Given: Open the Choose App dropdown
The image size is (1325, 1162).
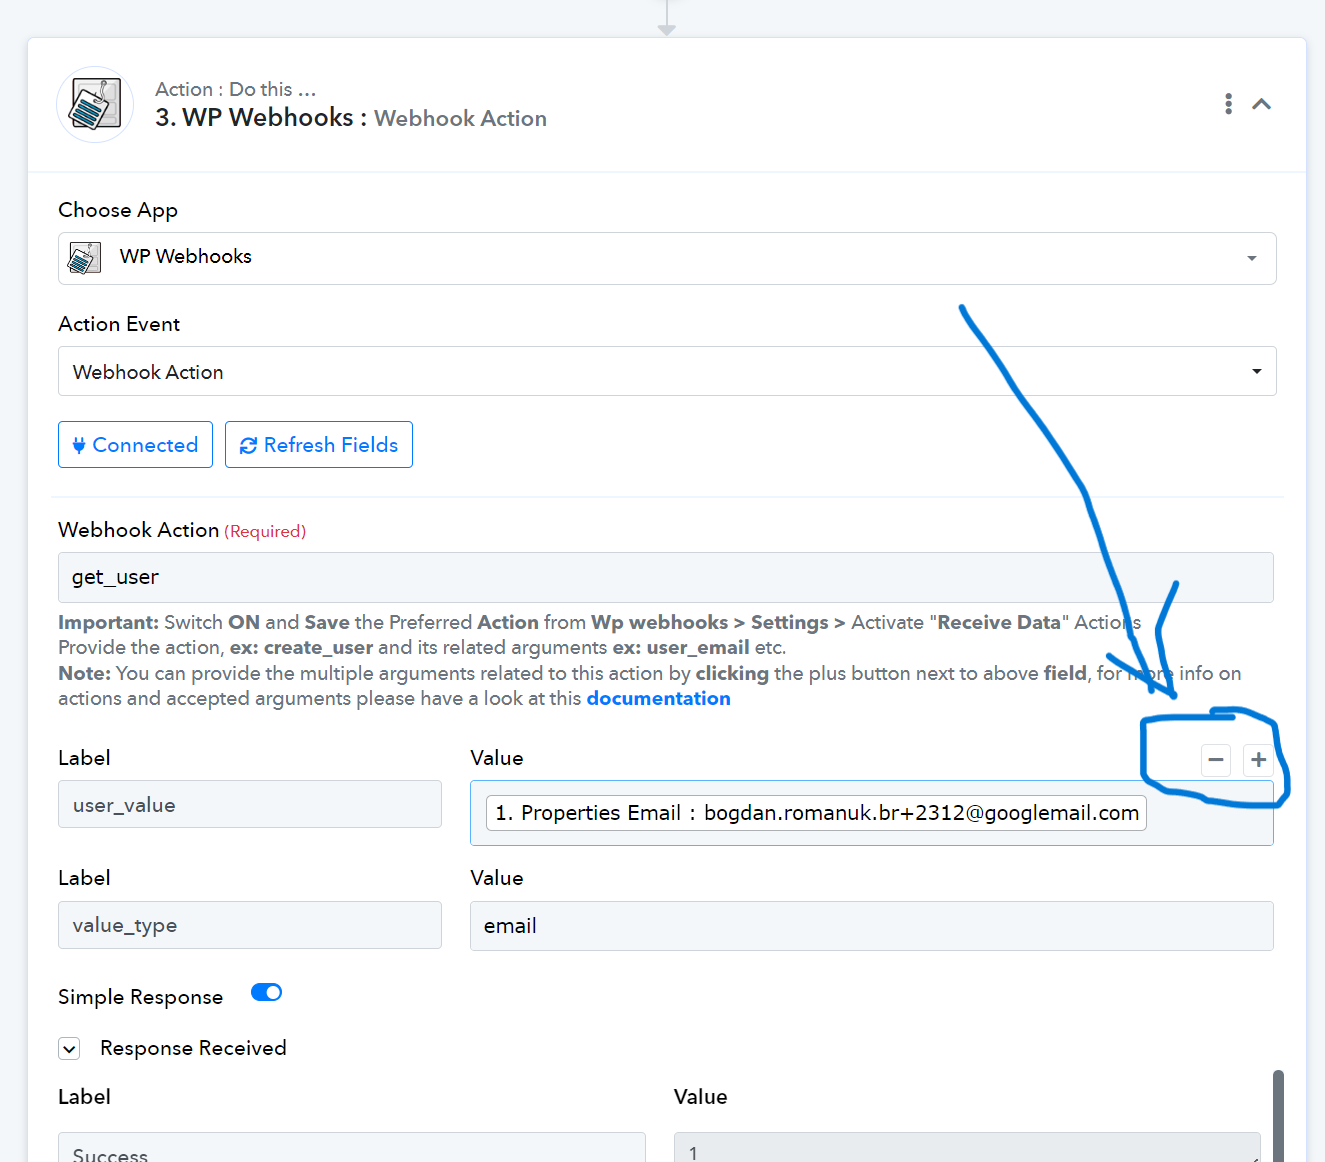Looking at the screenshot, I should tap(667, 258).
